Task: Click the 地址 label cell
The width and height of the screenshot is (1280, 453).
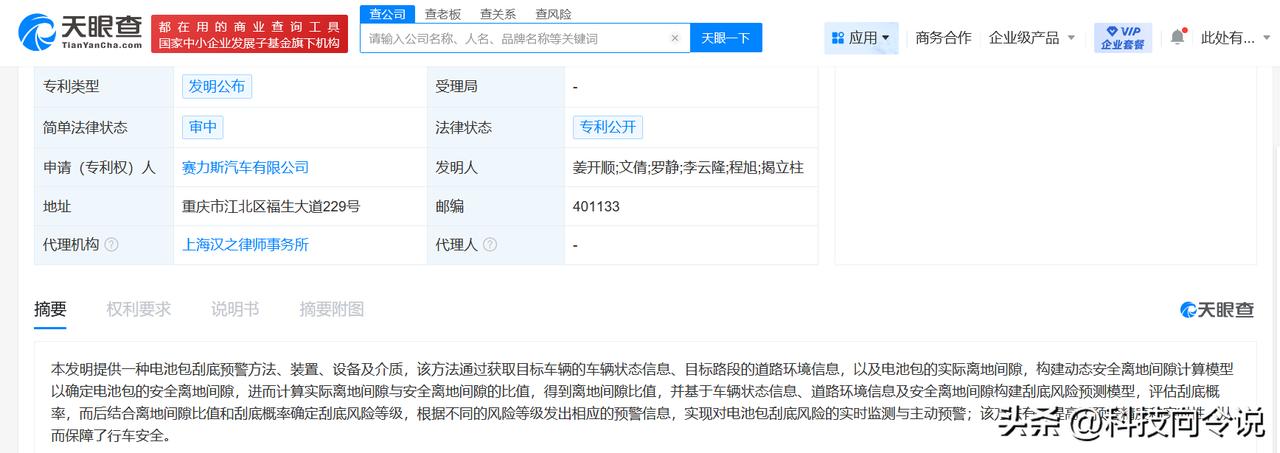Action: click(104, 206)
